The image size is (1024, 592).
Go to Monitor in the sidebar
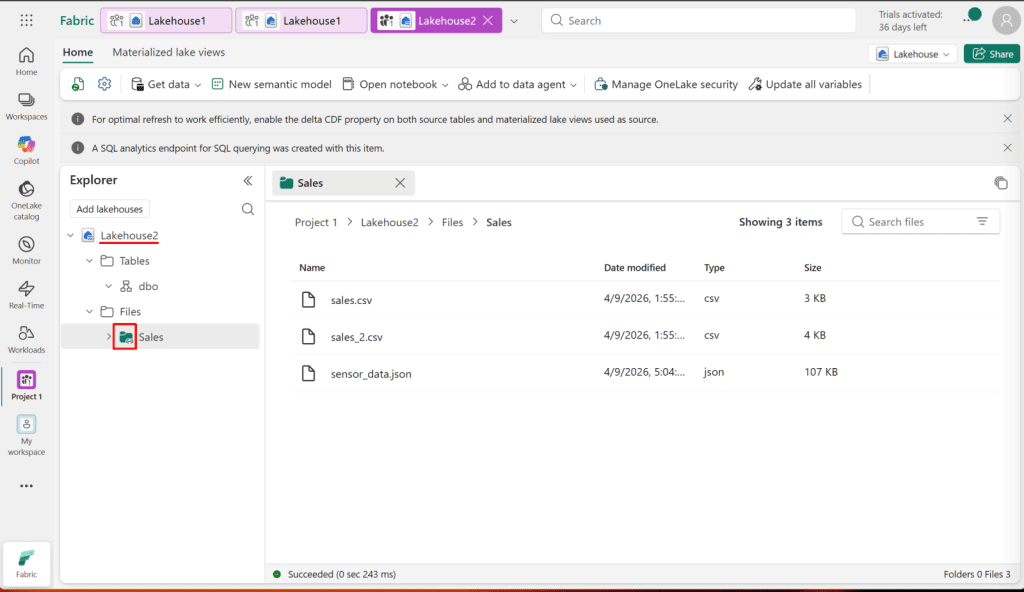pos(26,249)
